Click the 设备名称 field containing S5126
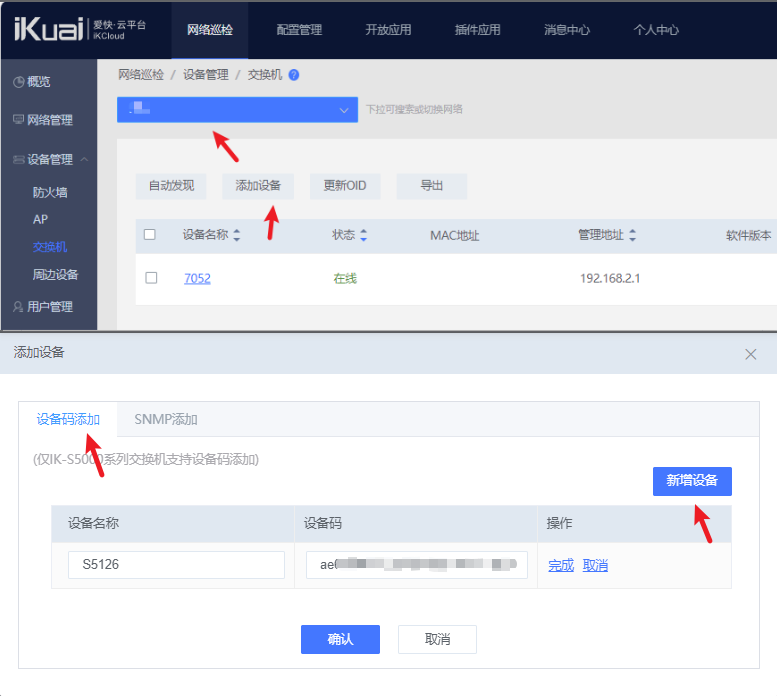 [x=176, y=565]
